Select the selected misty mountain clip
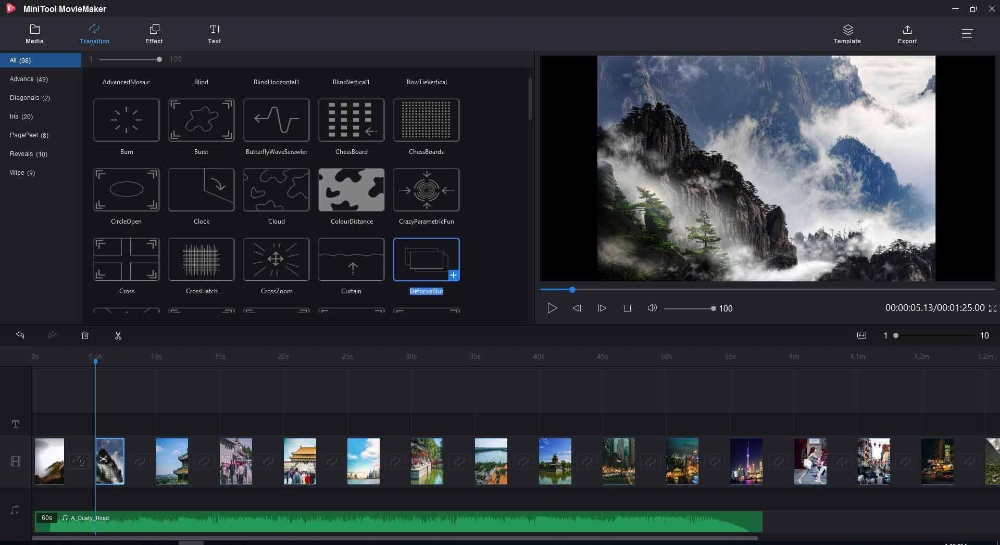The width and height of the screenshot is (1000, 545). click(x=110, y=461)
